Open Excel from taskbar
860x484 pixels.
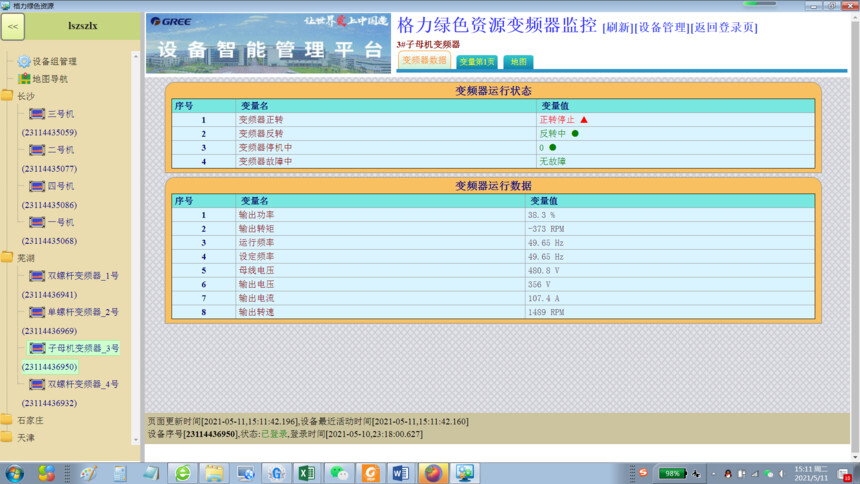tap(307, 473)
